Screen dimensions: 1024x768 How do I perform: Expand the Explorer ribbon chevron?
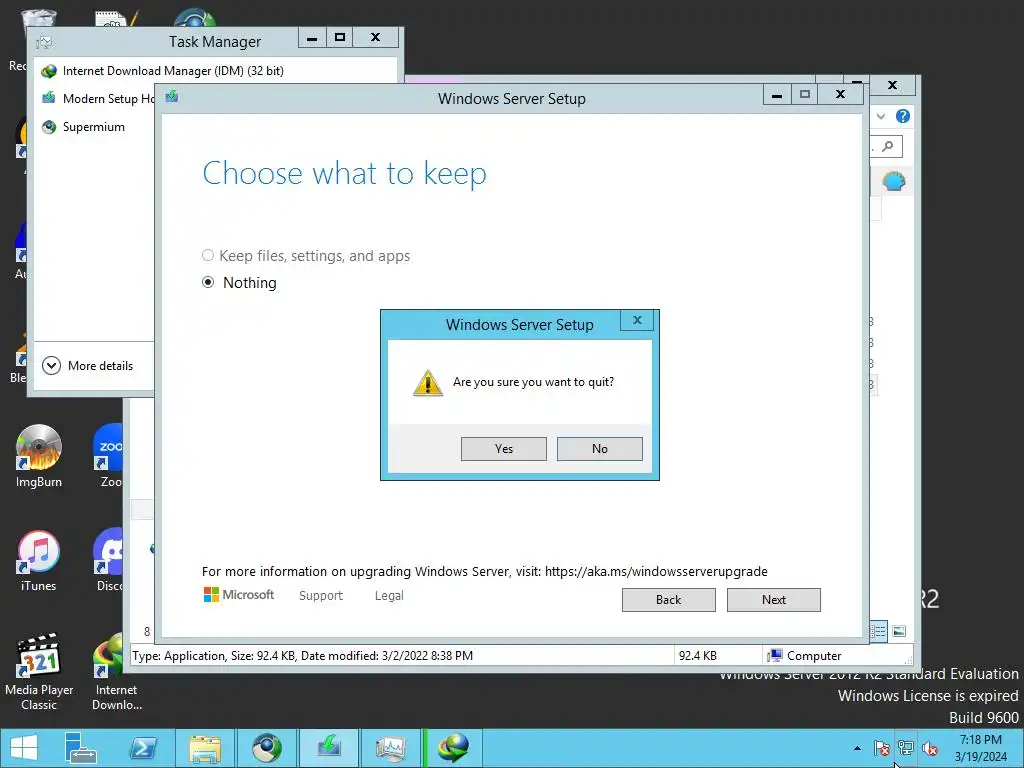coord(881,116)
